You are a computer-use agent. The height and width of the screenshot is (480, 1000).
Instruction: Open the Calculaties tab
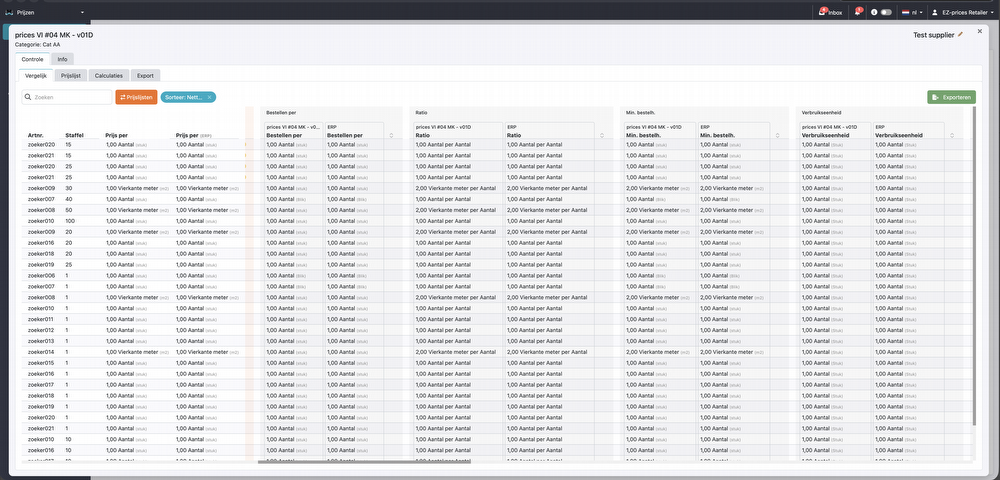(109, 75)
